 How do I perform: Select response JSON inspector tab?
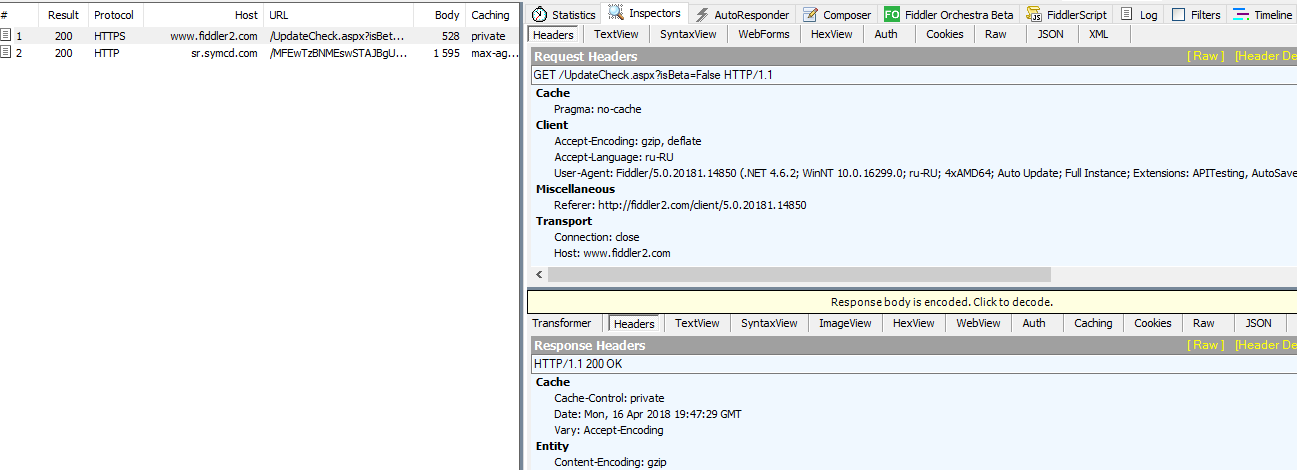[x=1259, y=323]
